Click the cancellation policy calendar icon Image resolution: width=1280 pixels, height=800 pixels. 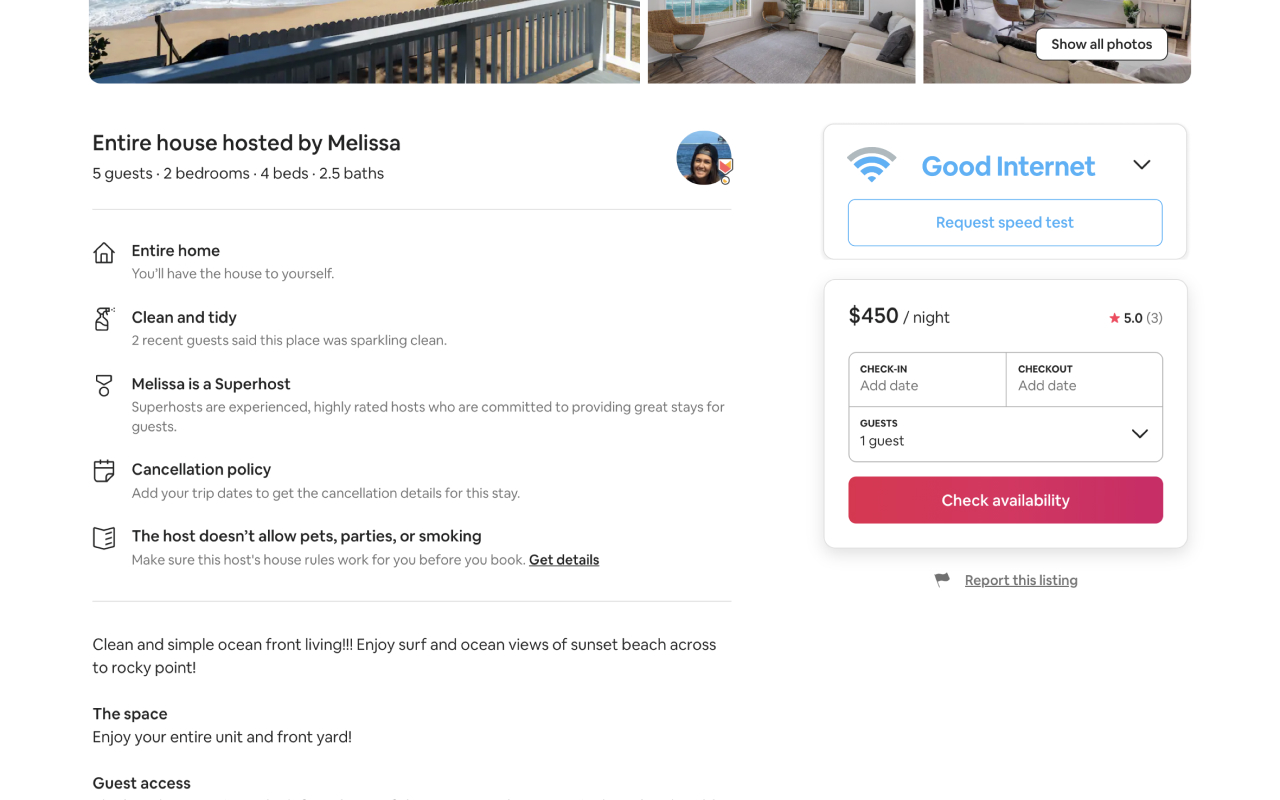tap(104, 472)
